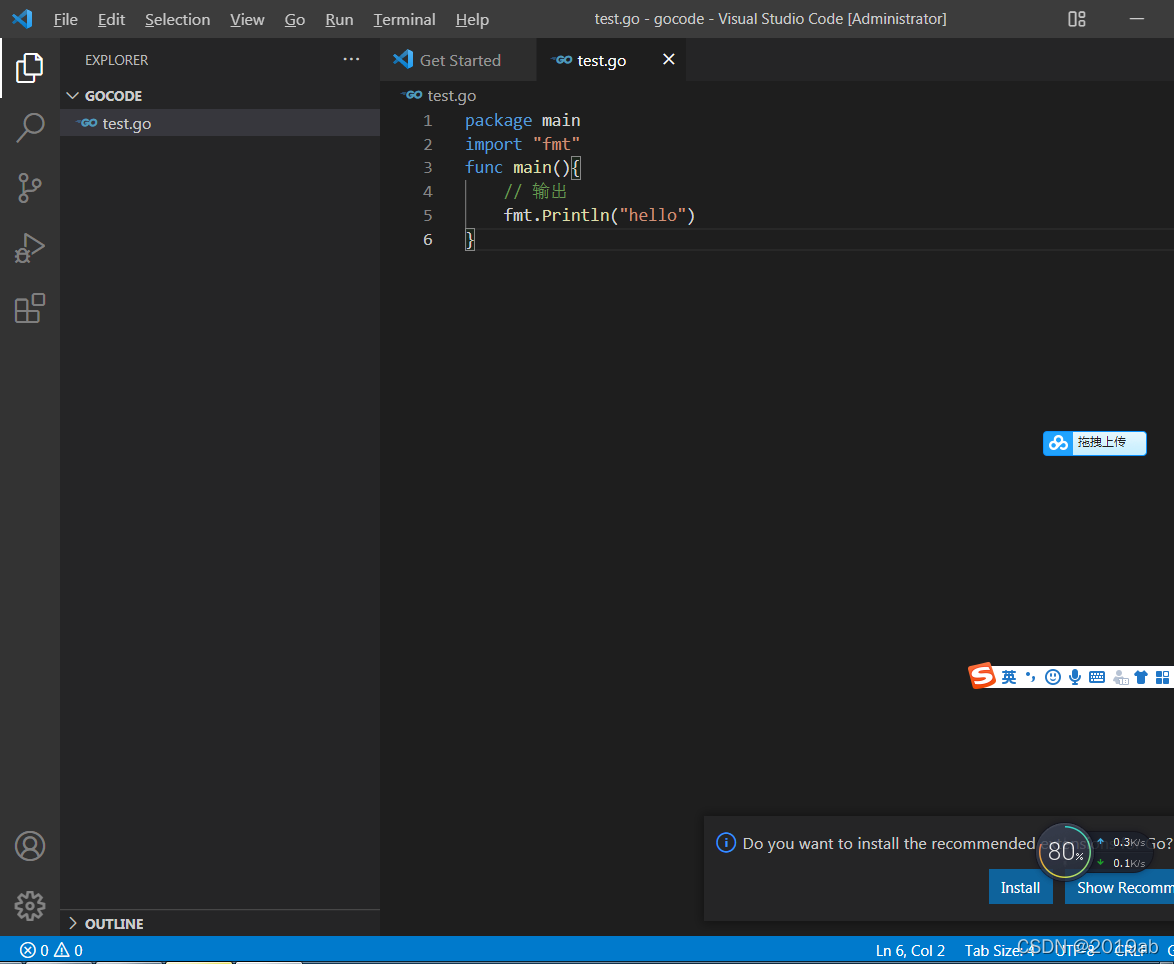Open the Explorer view in activity bar
Screen dimensions: 1174x964
pyautogui.click(x=30, y=68)
